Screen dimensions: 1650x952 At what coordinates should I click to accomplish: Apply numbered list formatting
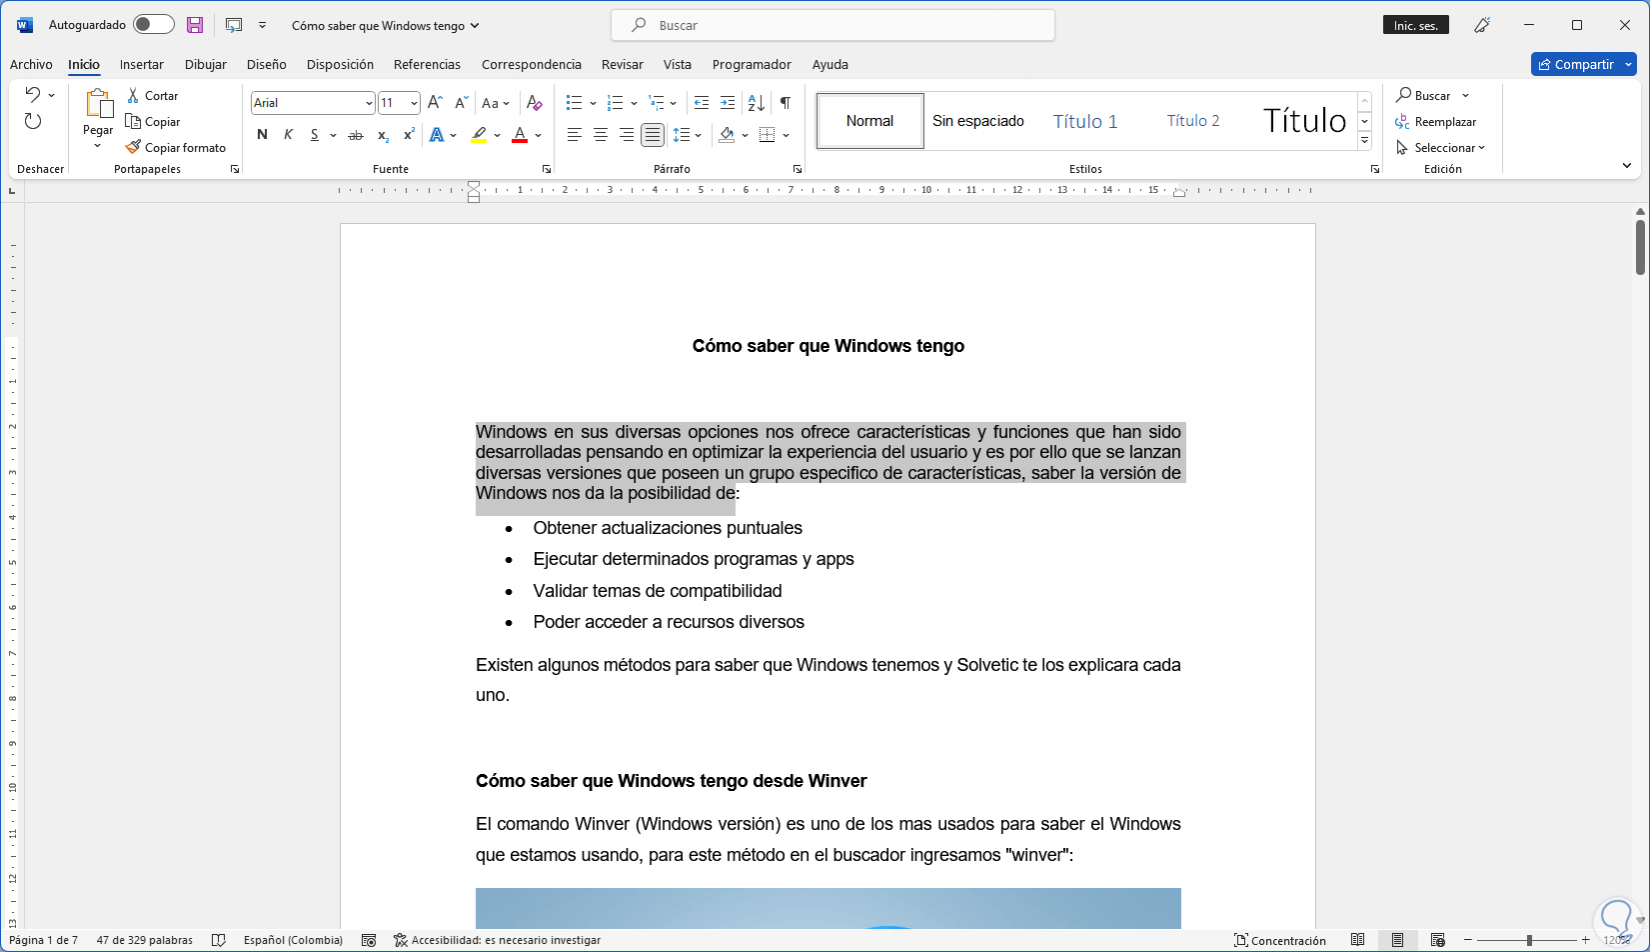tap(615, 103)
